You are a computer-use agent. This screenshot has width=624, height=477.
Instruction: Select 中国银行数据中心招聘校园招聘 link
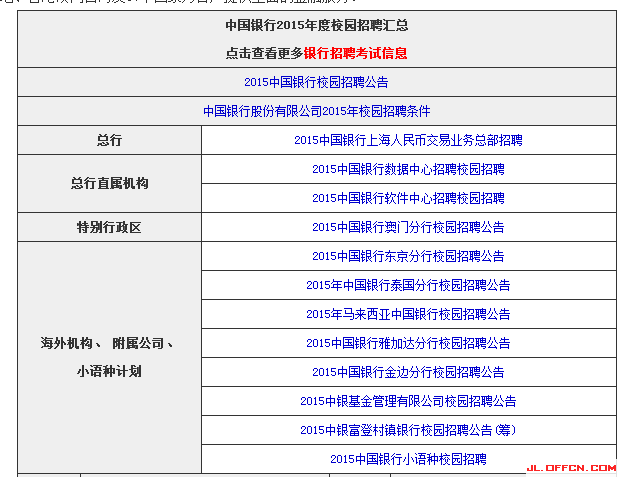click(408, 169)
